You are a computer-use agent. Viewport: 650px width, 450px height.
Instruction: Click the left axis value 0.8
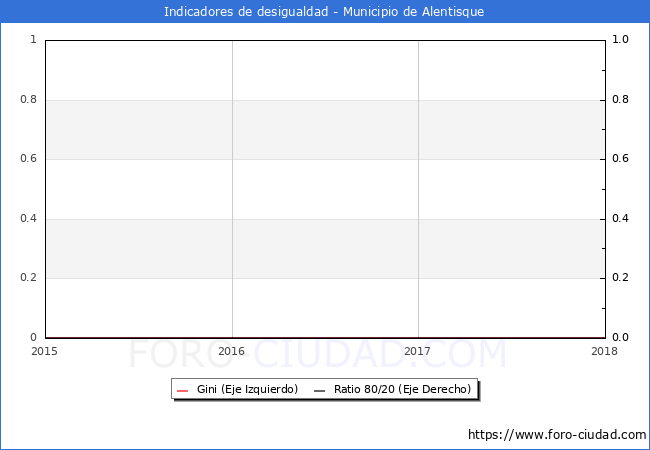click(x=29, y=99)
